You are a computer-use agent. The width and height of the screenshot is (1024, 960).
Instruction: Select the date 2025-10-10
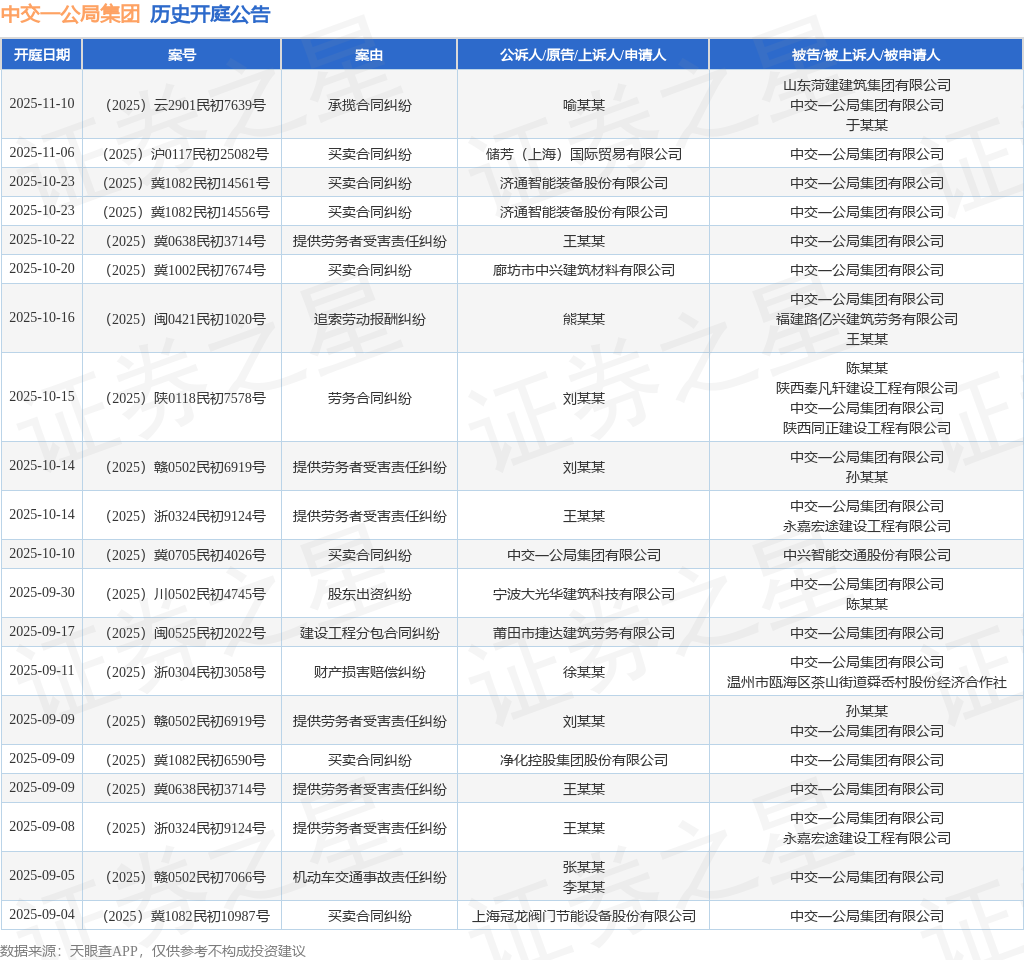pyautogui.click(x=42, y=553)
